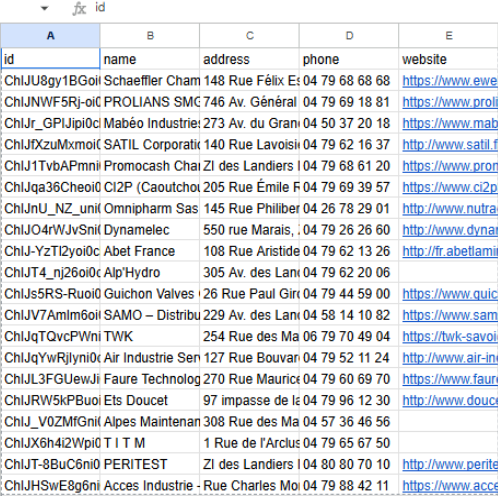Select the 'Faure Technolog' name cell
498x498 pixels.
[150, 379]
